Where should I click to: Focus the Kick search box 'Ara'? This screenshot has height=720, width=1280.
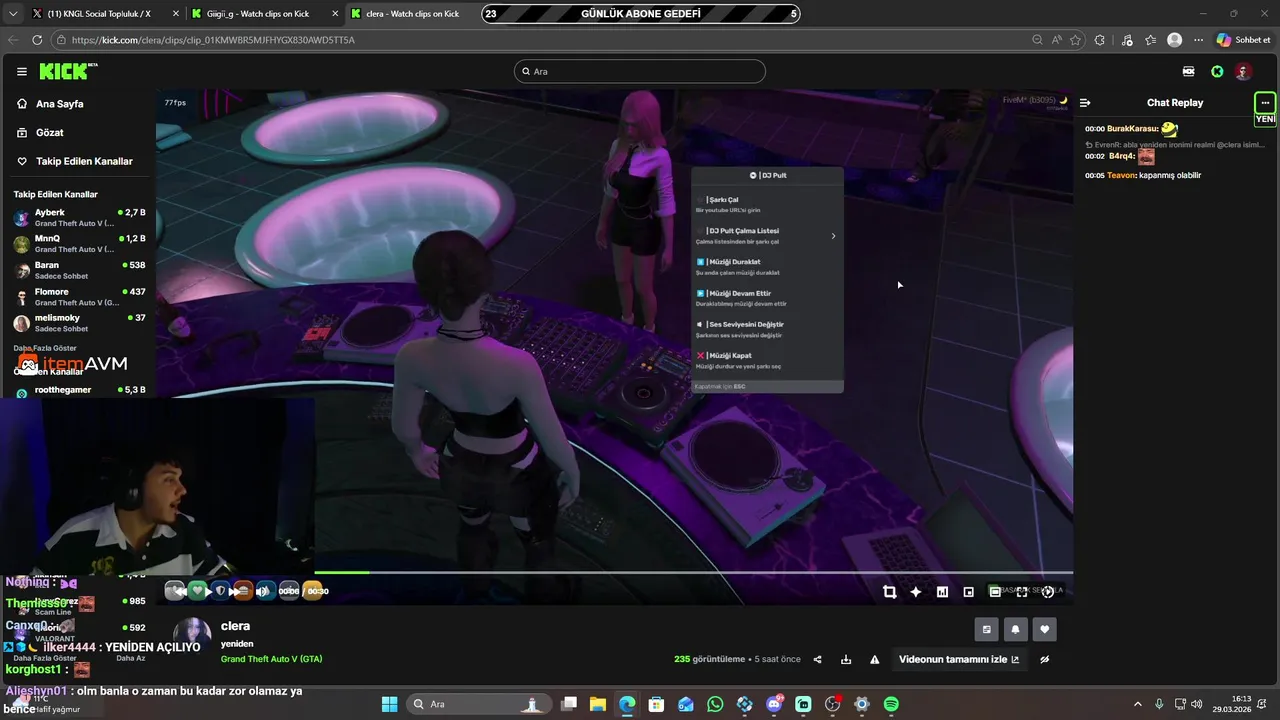click(x=640, y=71)
